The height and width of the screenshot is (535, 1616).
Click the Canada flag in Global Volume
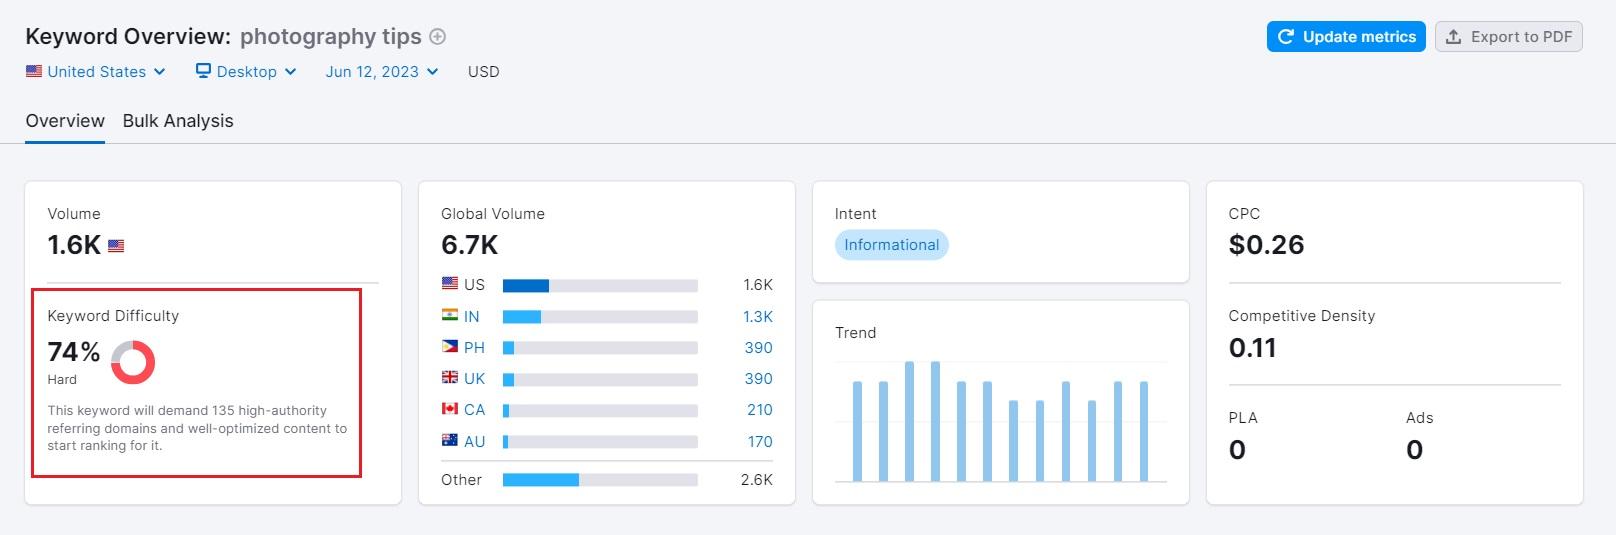[x=450, y=409]
